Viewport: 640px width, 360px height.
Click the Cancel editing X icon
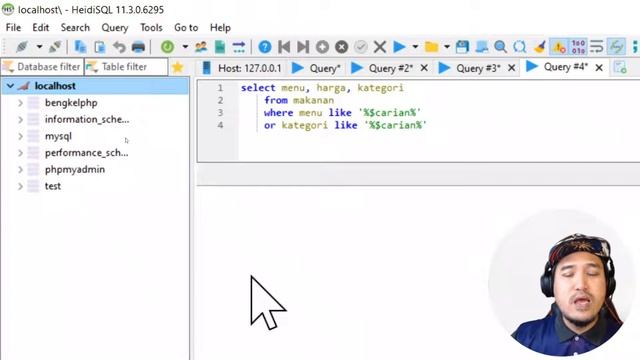pos(380,47)
